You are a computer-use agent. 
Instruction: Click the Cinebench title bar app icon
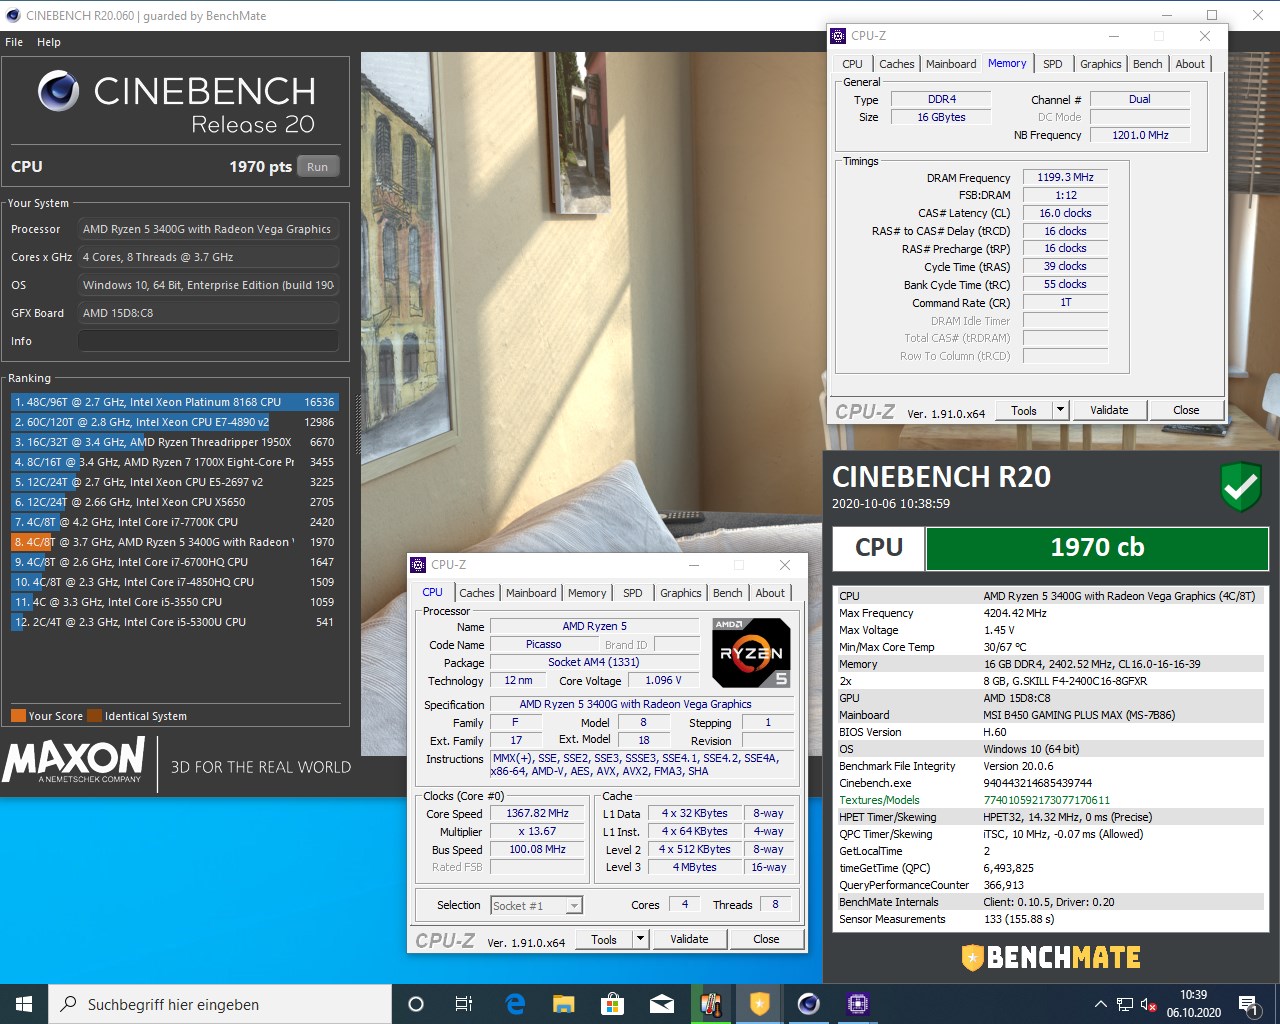[11, 16]
